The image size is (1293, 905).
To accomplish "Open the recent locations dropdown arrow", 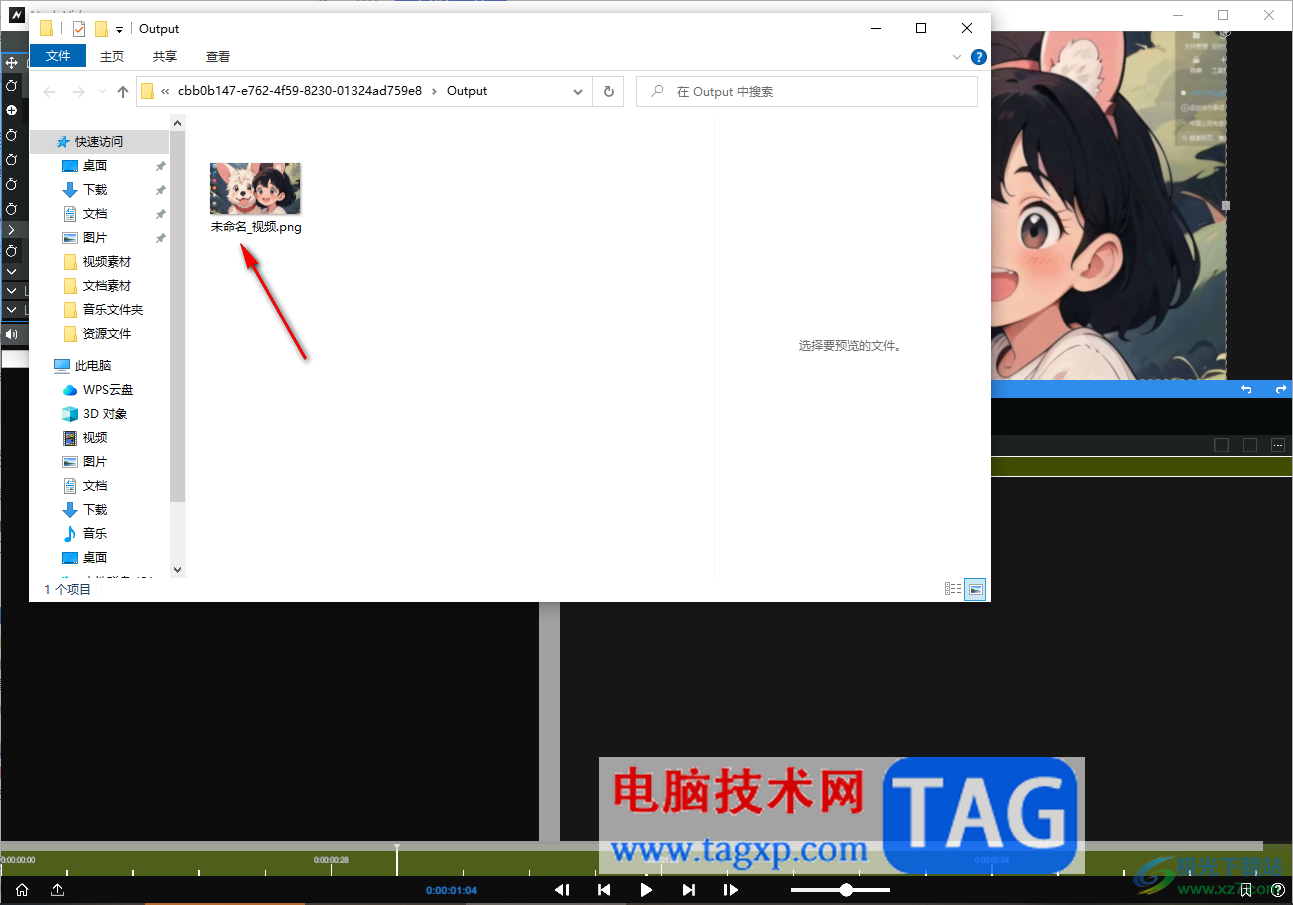I will pos(102,92).
